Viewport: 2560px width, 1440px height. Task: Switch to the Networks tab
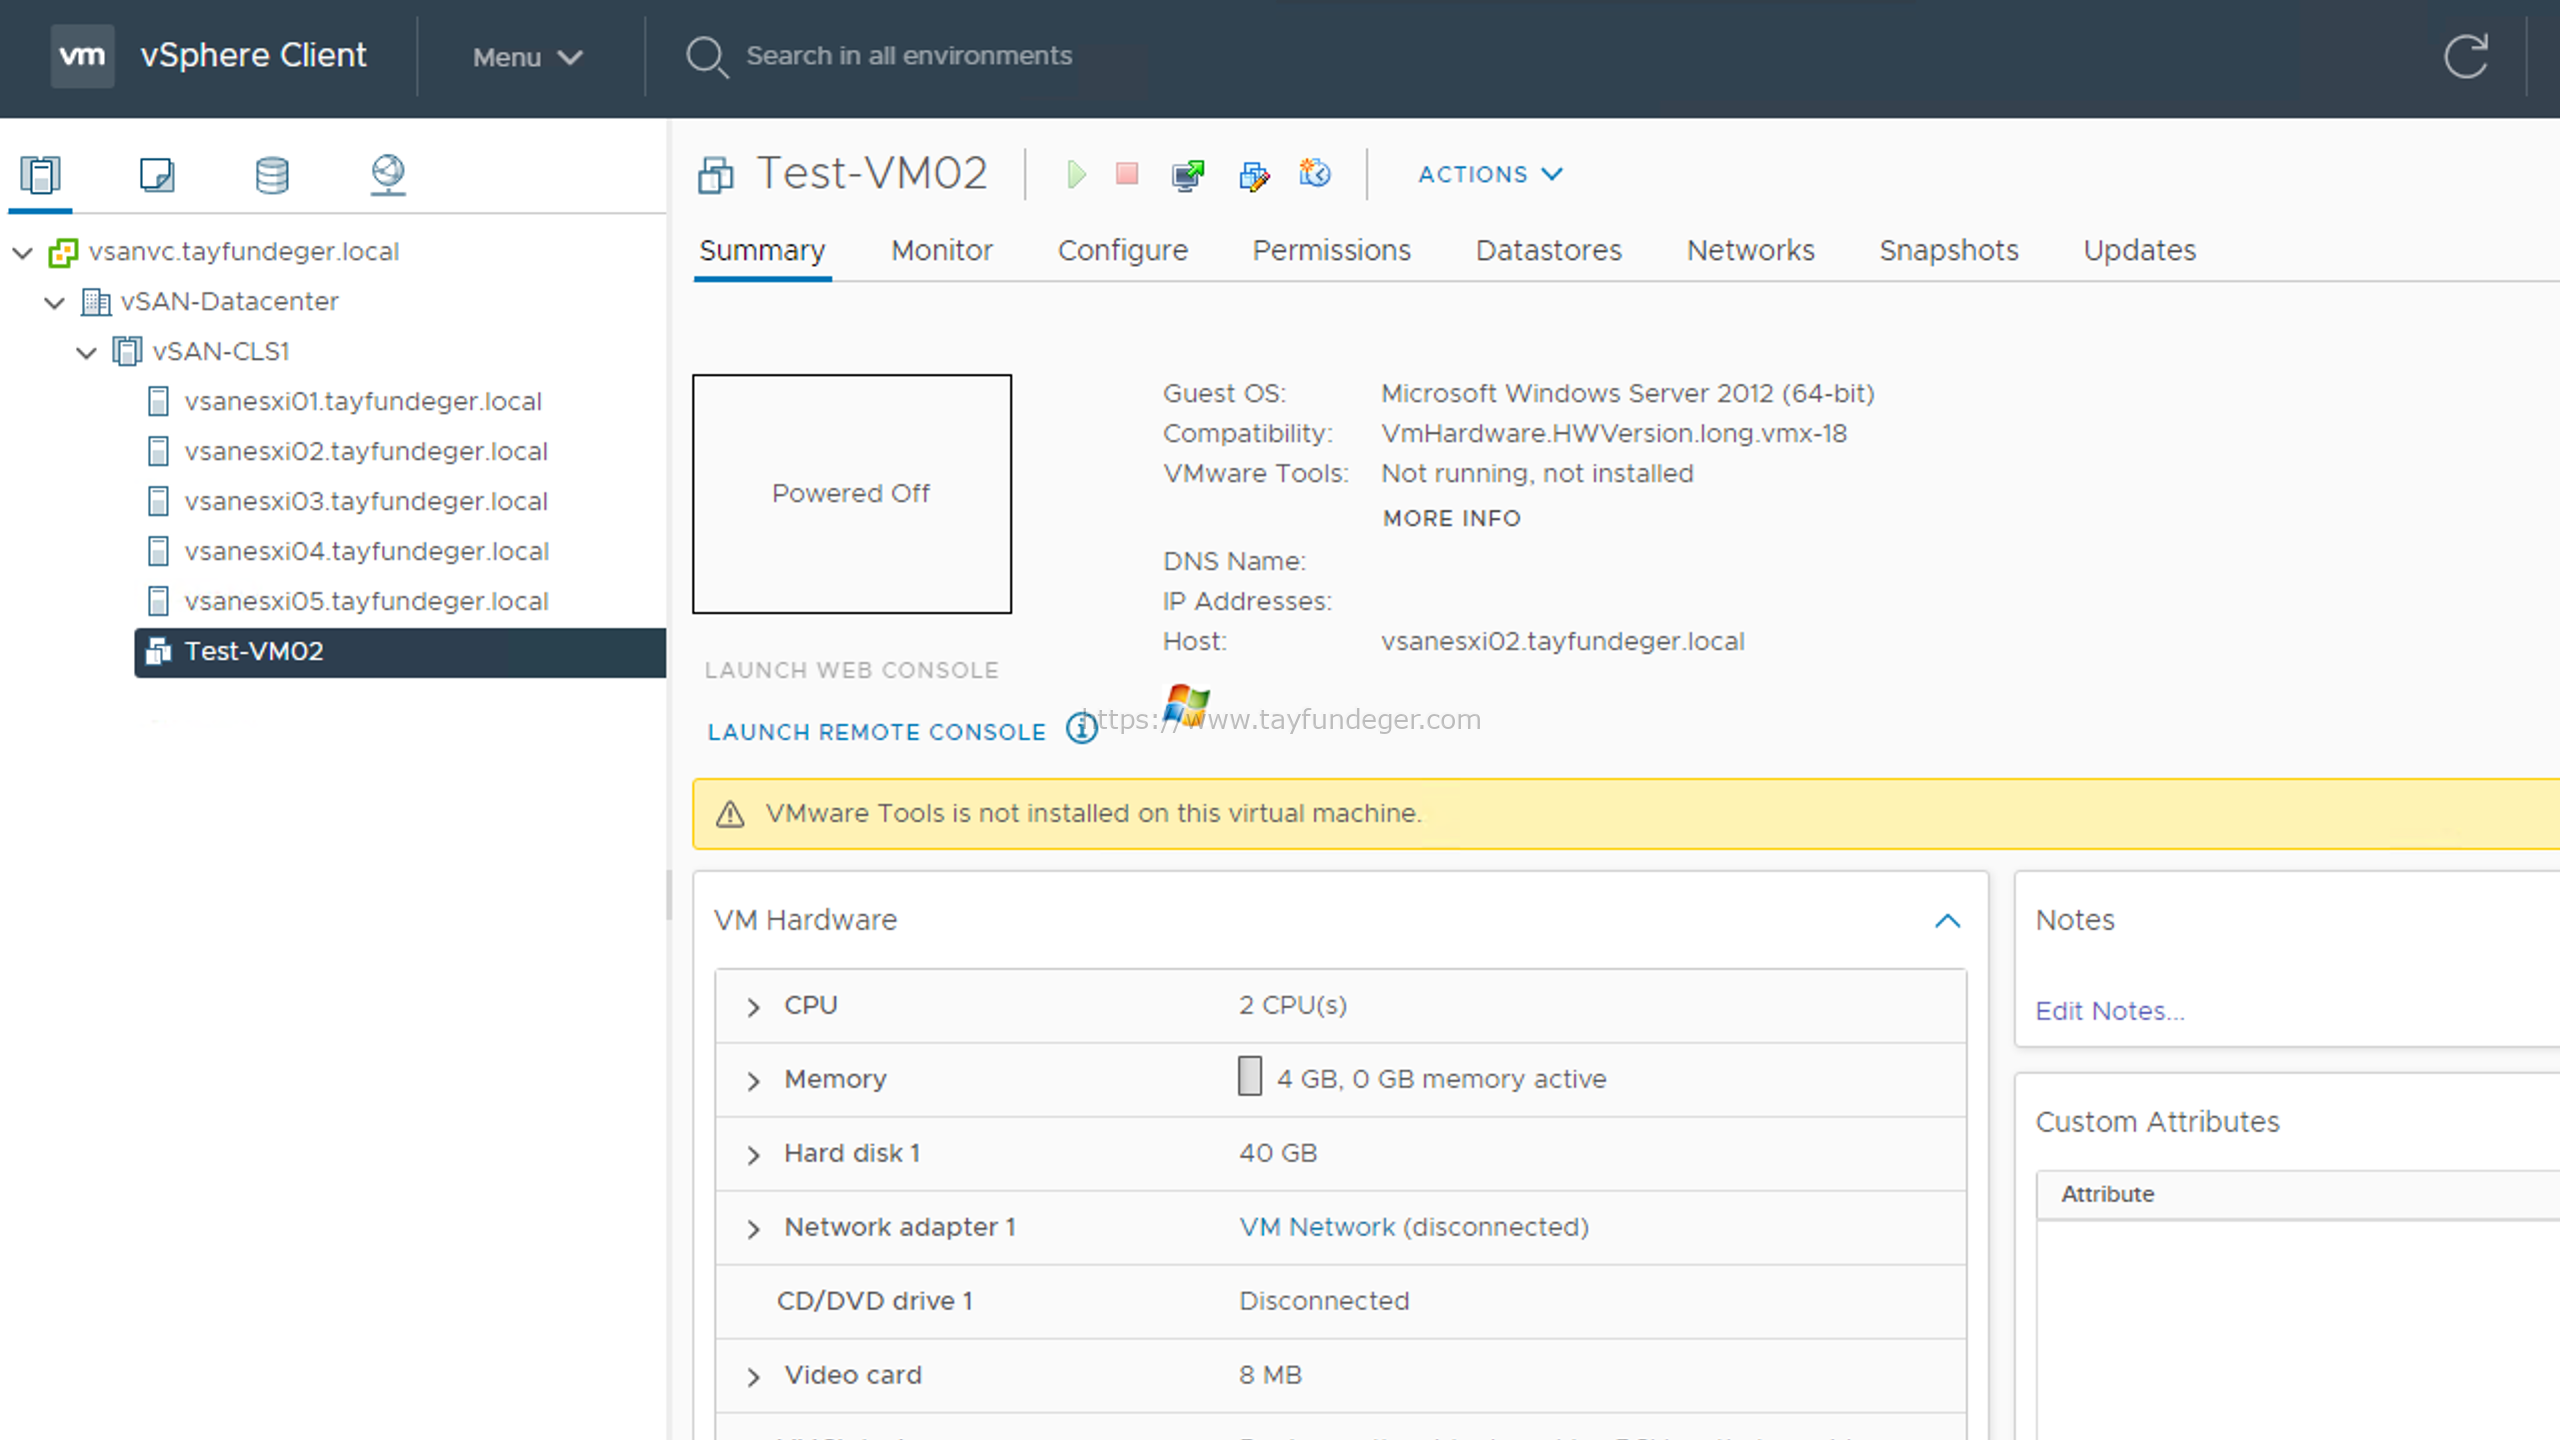(x=1750, y=250)
